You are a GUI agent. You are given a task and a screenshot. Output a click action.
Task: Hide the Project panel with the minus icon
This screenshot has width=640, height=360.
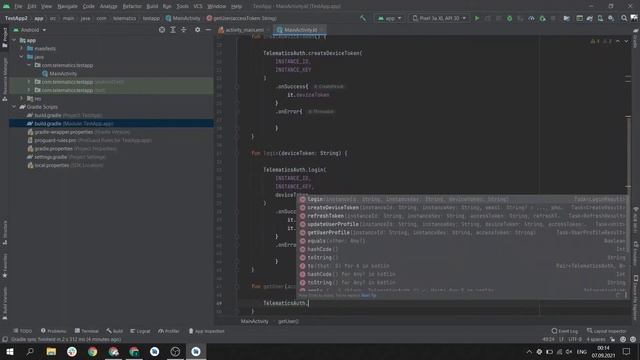point(208,30)
